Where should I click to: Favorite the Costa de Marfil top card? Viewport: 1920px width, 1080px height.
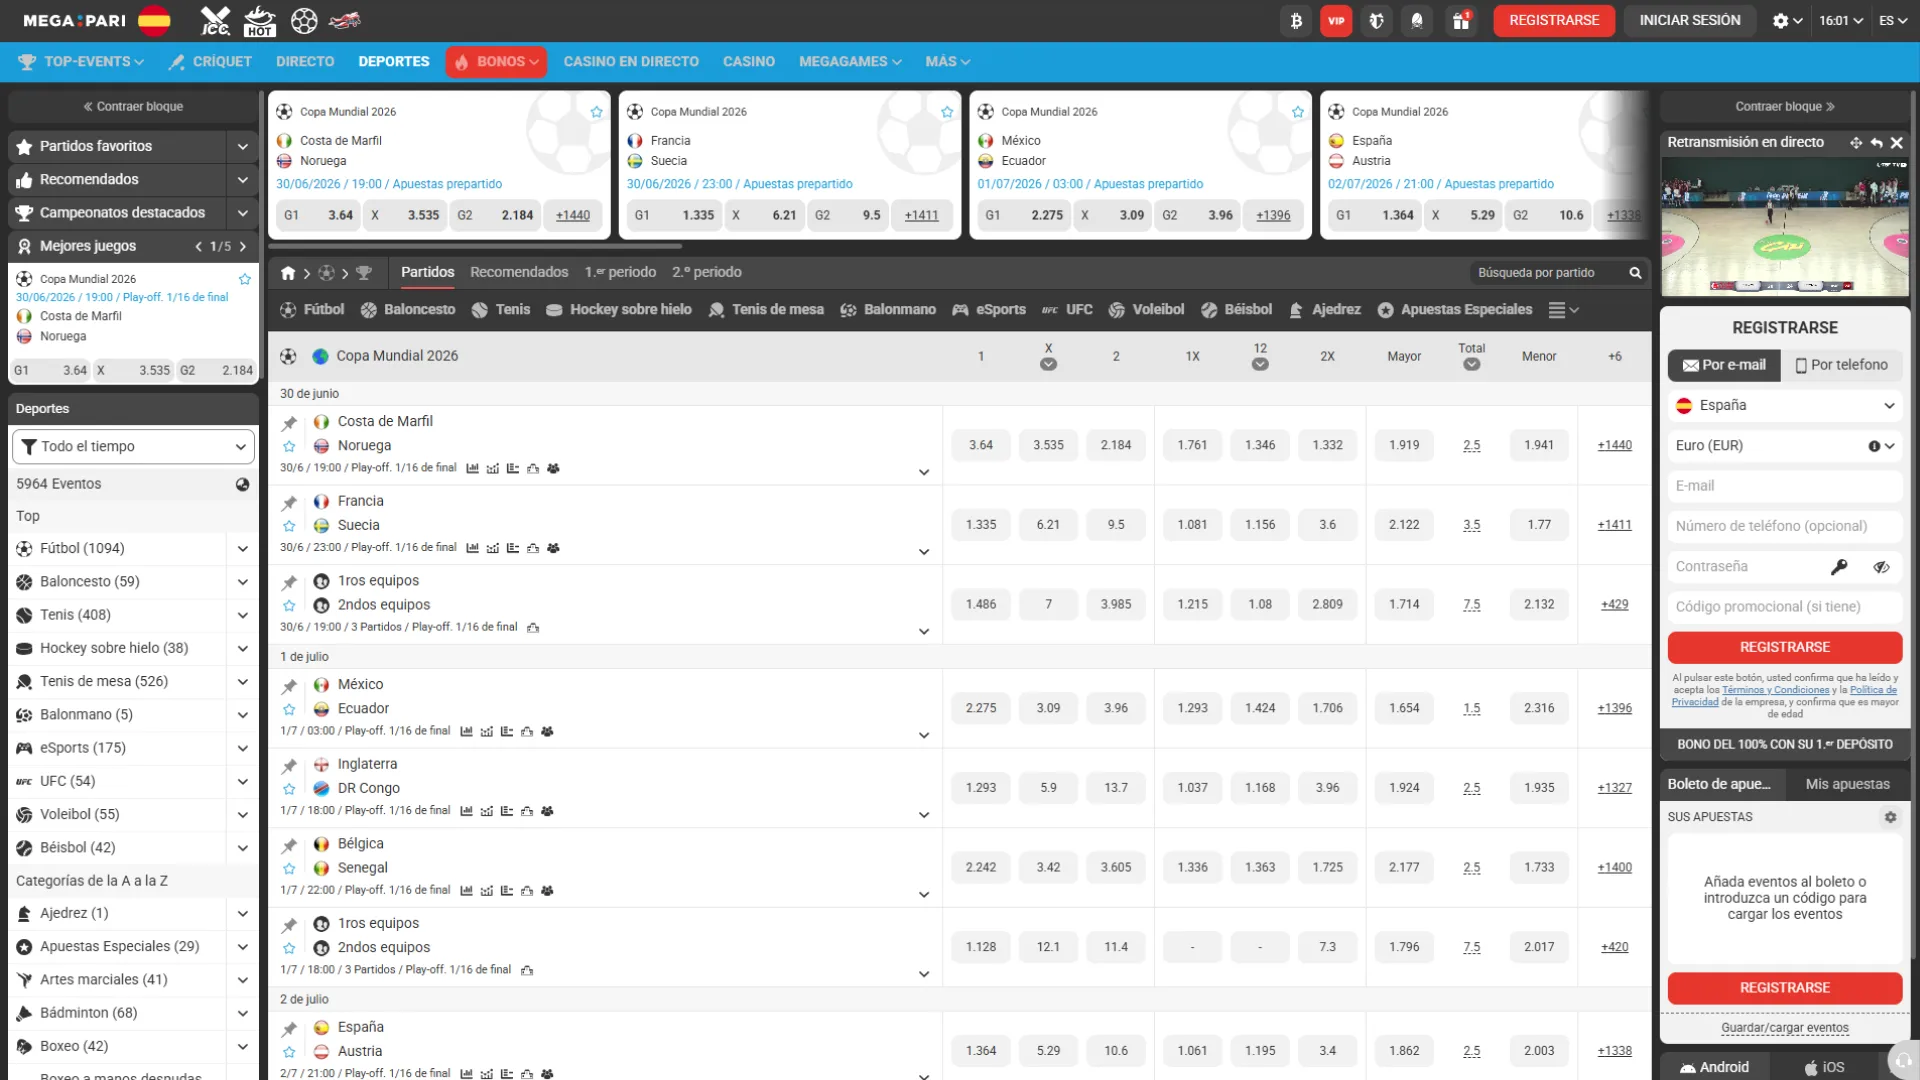click(596, 112)
